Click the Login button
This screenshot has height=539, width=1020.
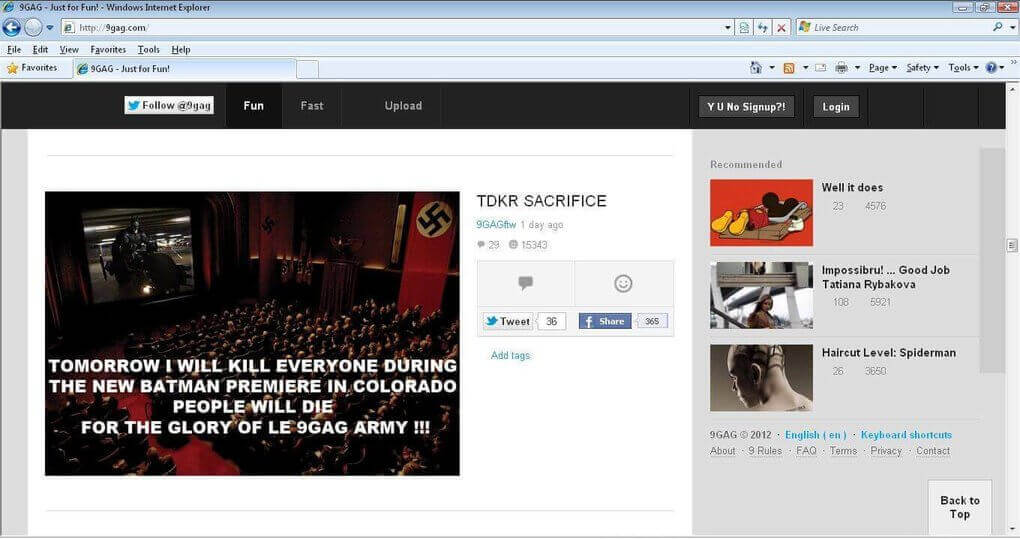click(836, 107)
